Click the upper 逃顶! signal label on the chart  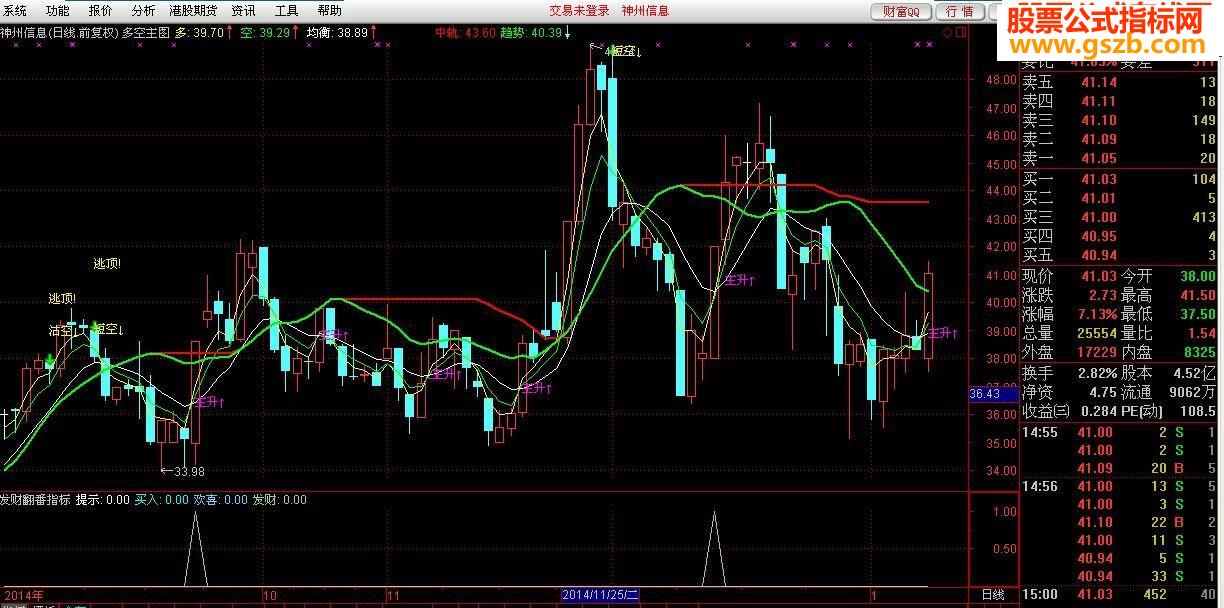107,264
